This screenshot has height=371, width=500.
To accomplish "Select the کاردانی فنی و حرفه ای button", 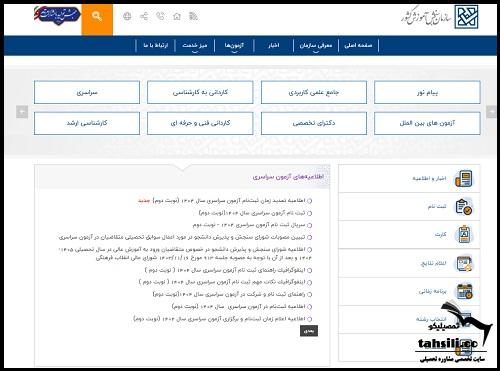I will coord(200,123).
